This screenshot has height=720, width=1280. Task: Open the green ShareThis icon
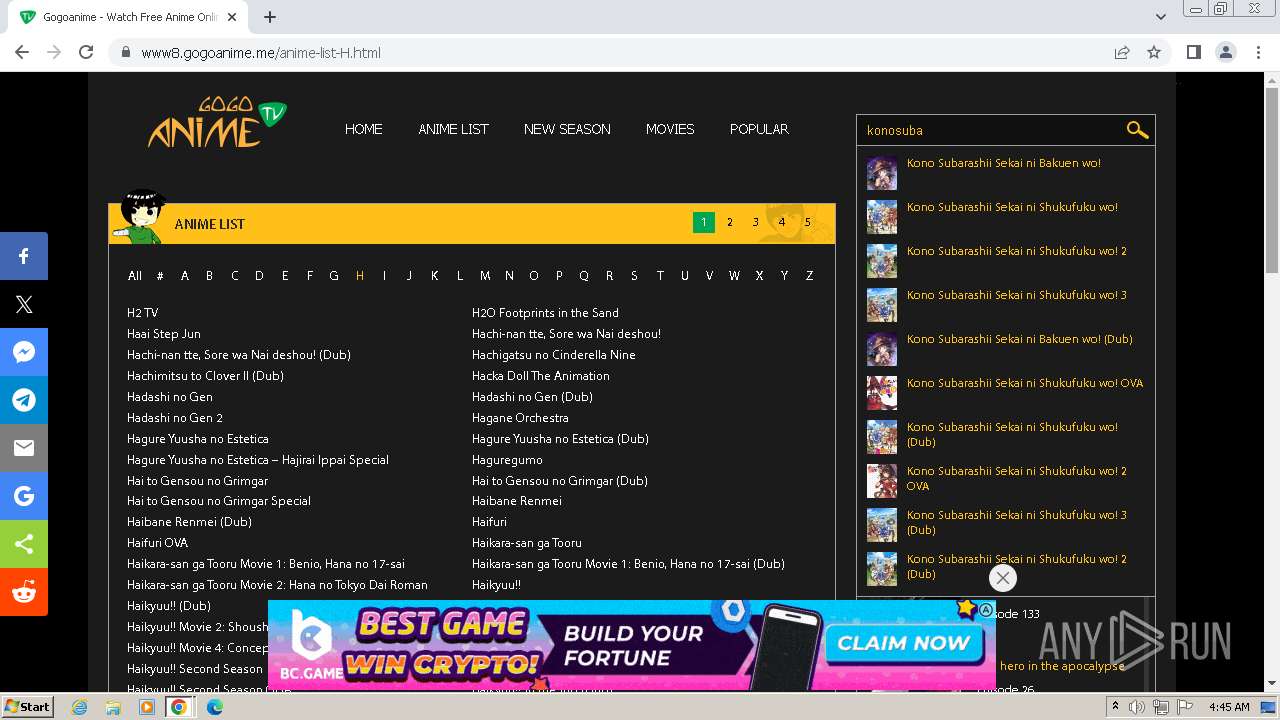24,544
